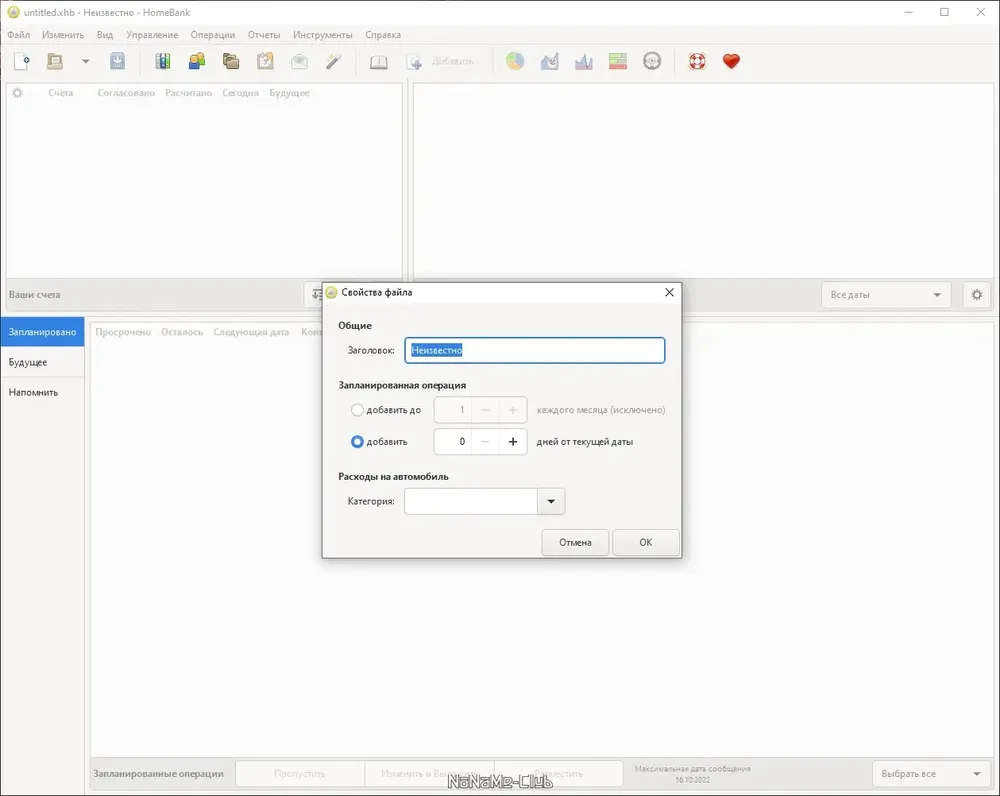Open the Scheduled/Templates manager icon
1000x796 pixels.
tap(265, 61)
